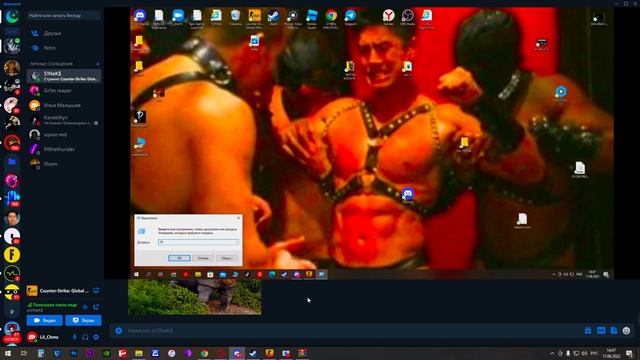Open the gift icon in message box
Image resolution: width=640 pixels, height=360 pixels.
[x=588, y=331]
